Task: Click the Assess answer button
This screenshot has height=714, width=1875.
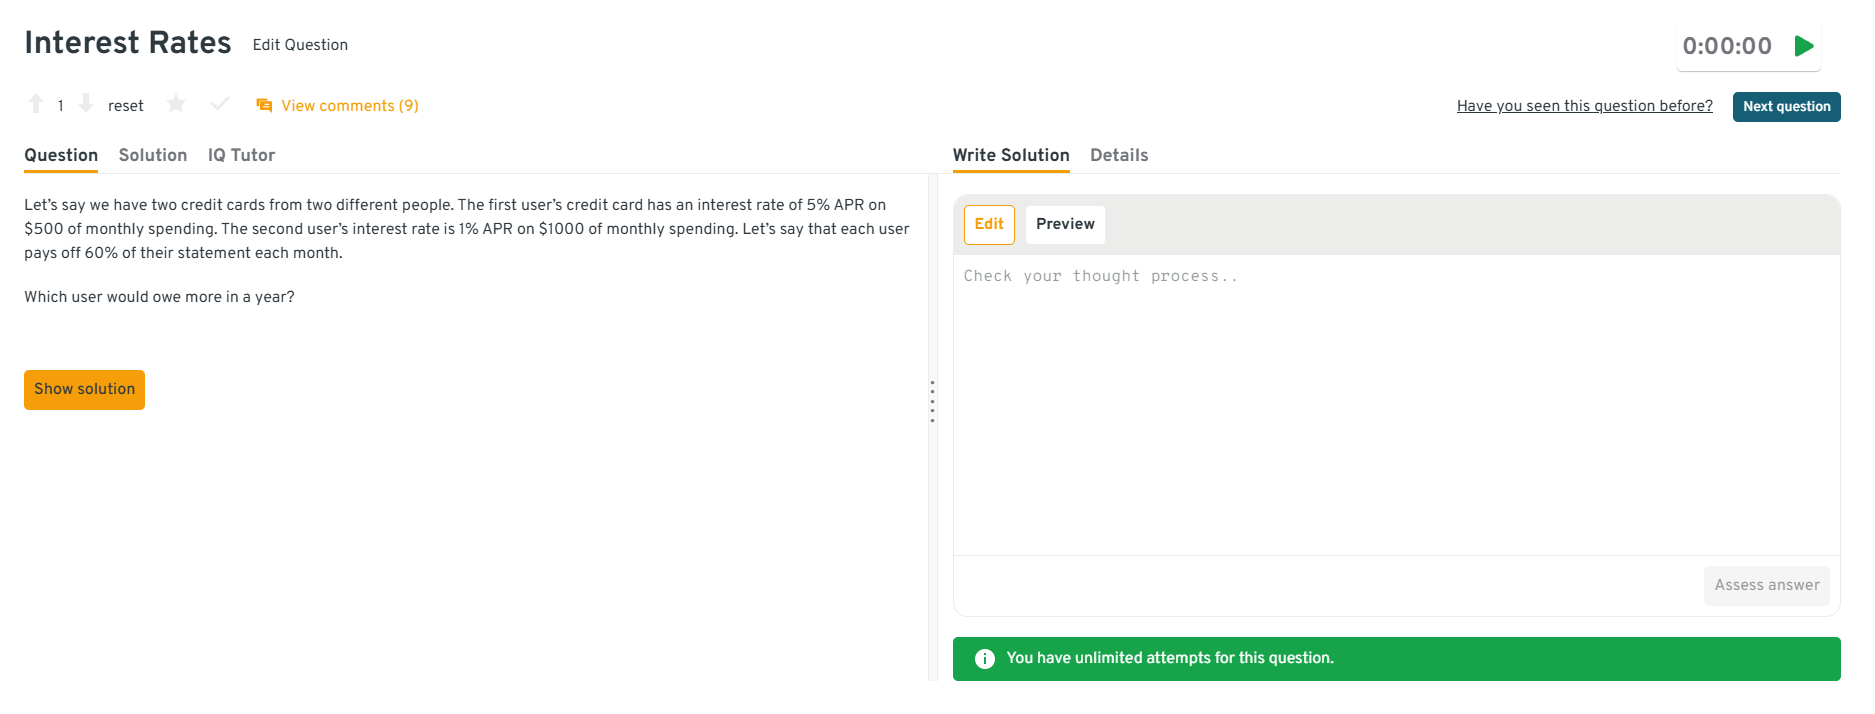Action: tap(1766, 586)
